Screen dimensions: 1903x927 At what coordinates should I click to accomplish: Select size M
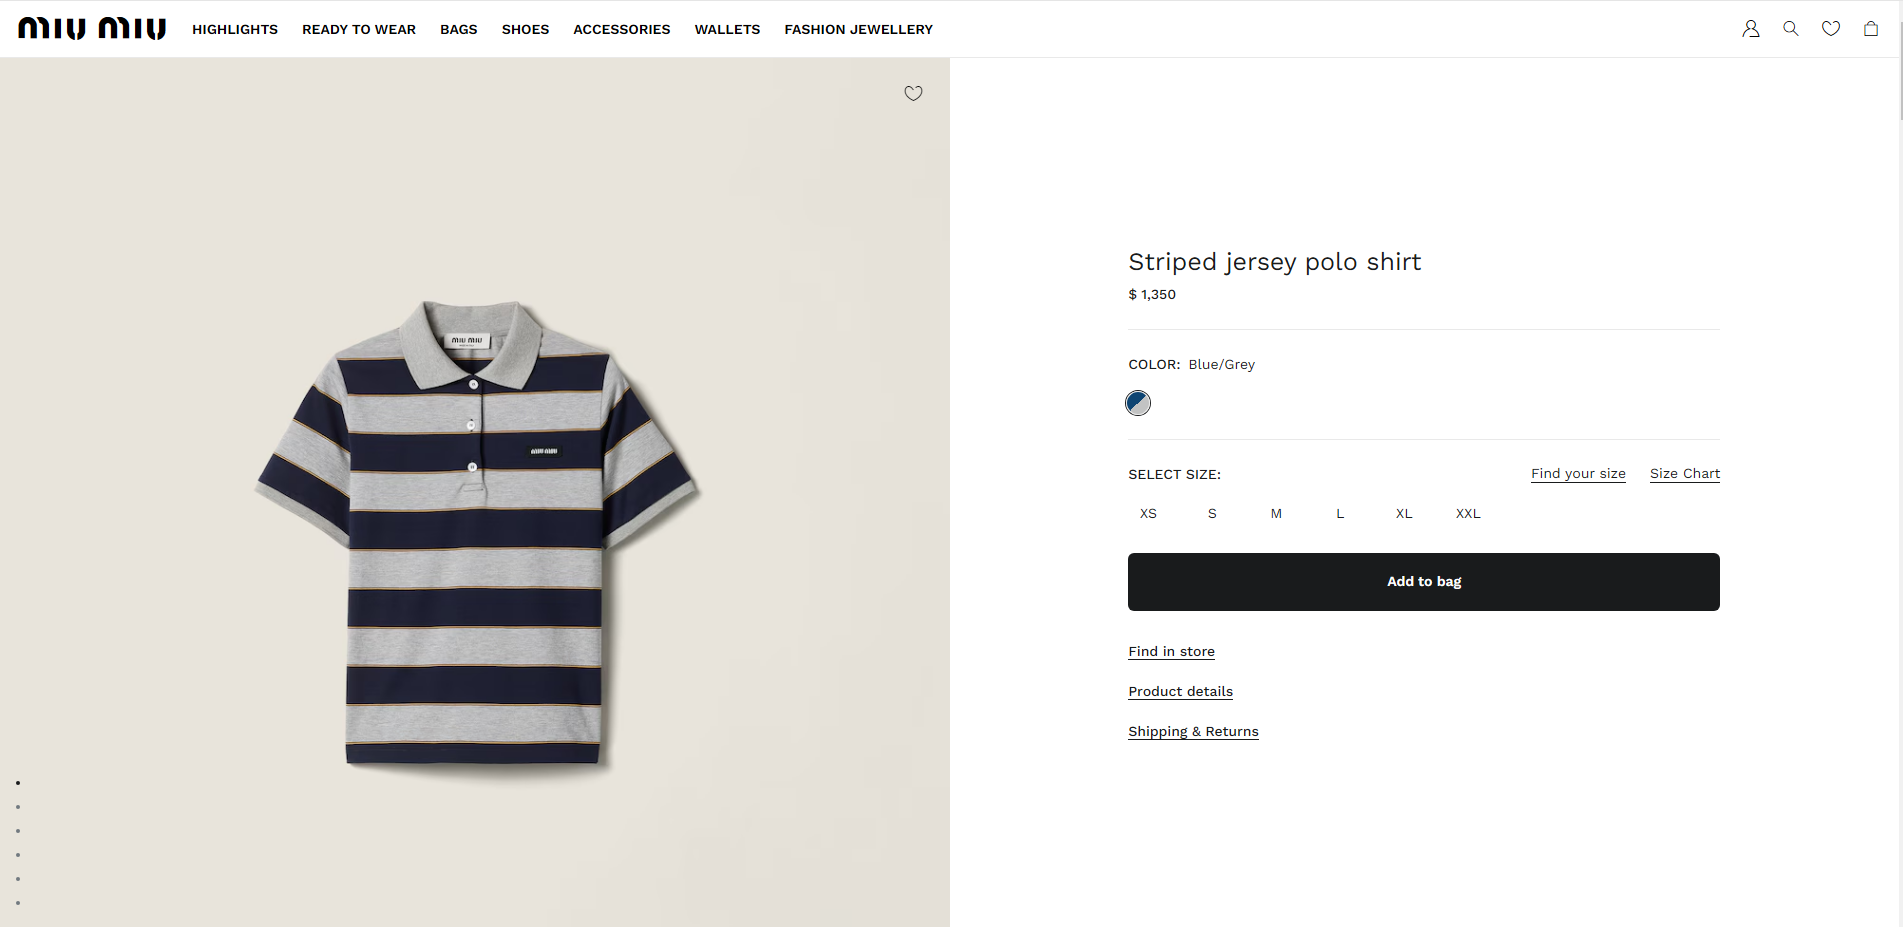click(1276, 514)
